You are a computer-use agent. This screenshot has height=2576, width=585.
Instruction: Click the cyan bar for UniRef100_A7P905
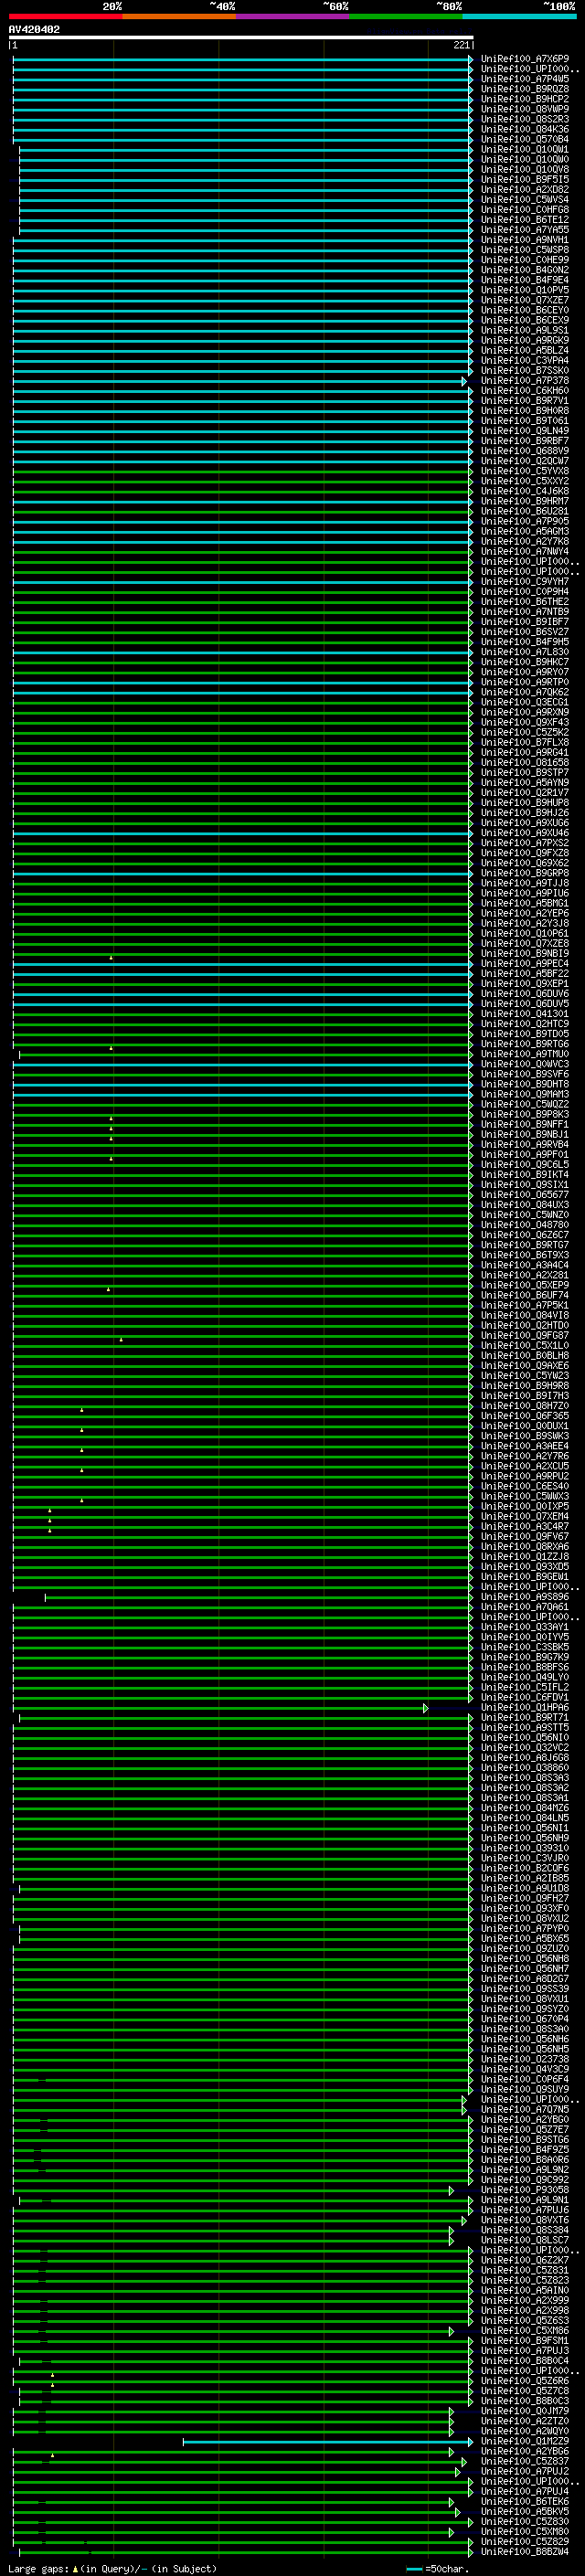[x=243, y=522]
